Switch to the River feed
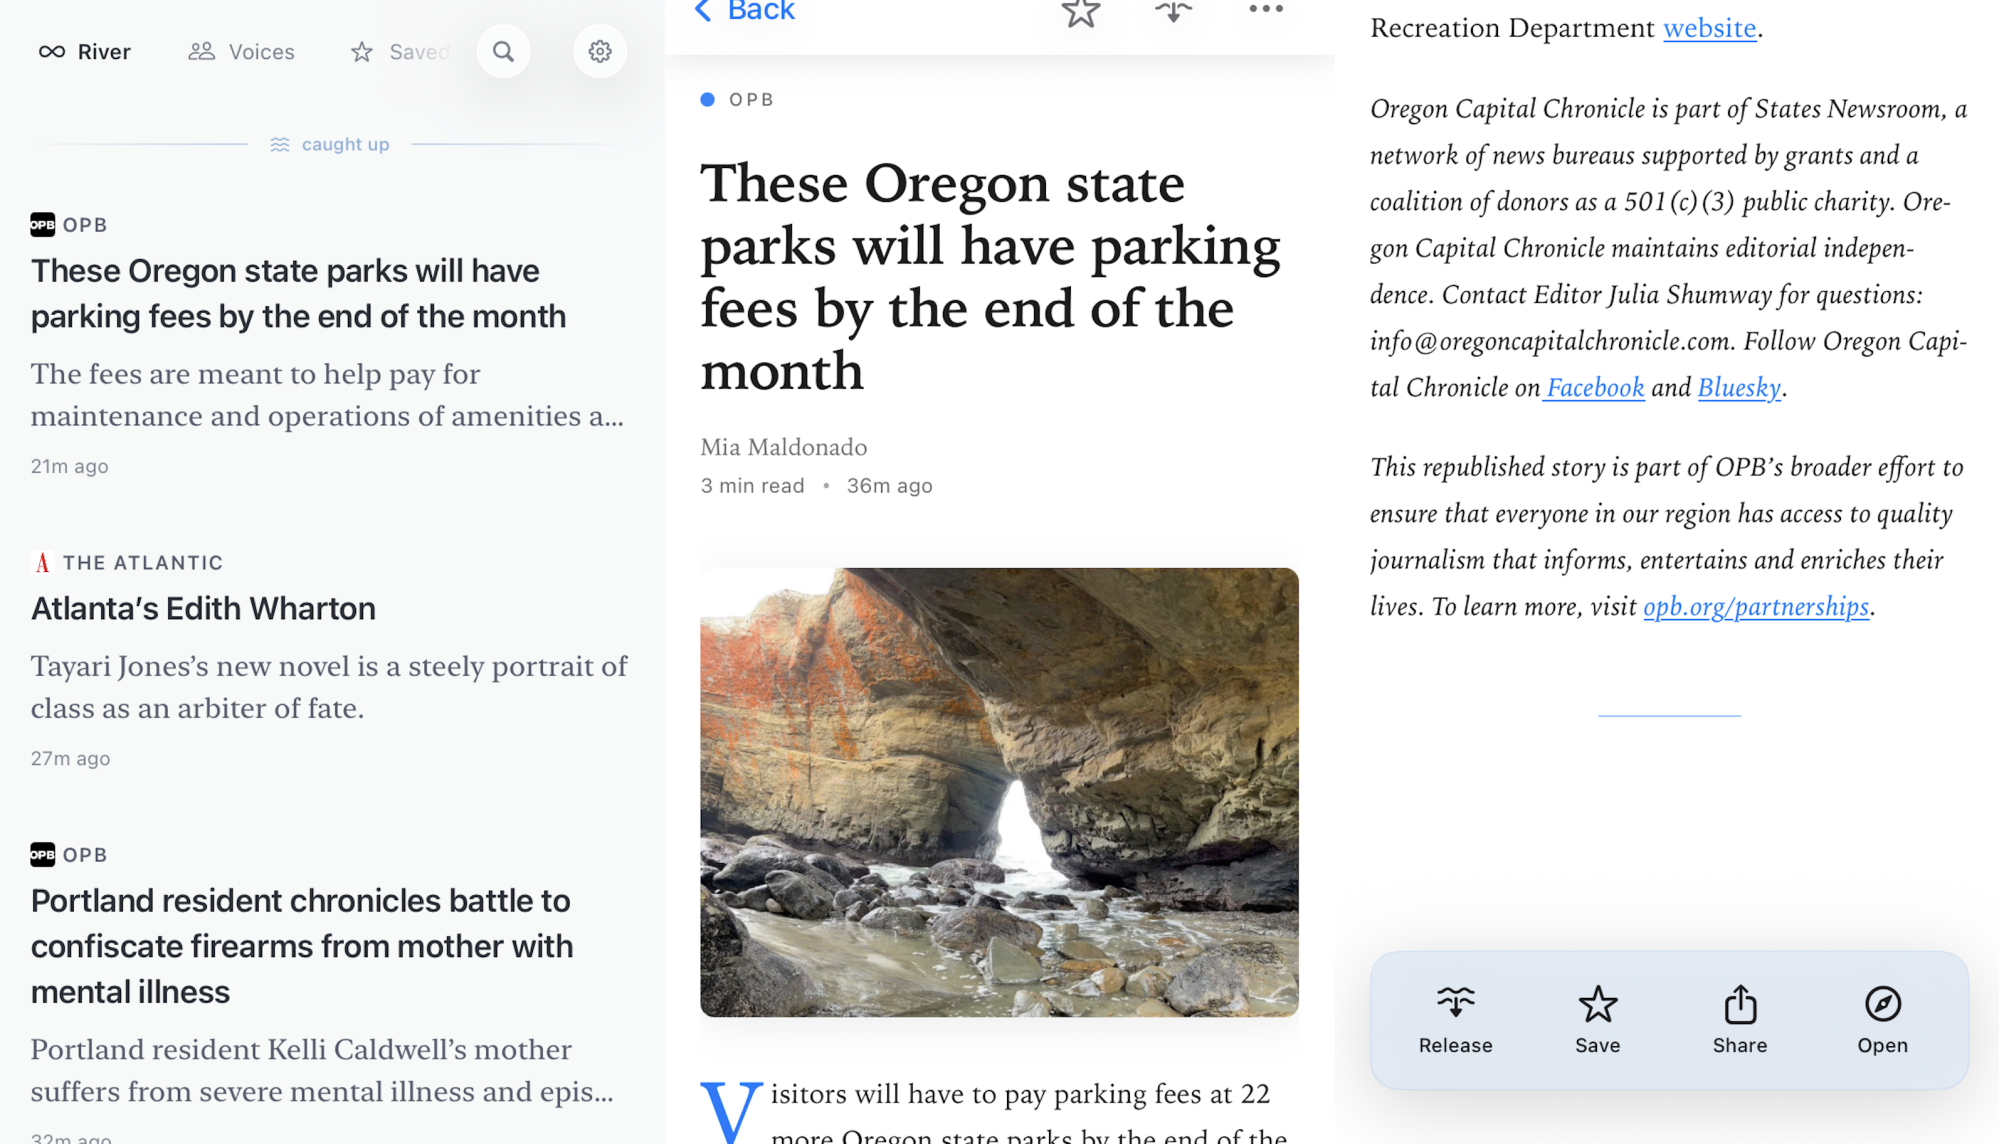 tap(85, 51)
